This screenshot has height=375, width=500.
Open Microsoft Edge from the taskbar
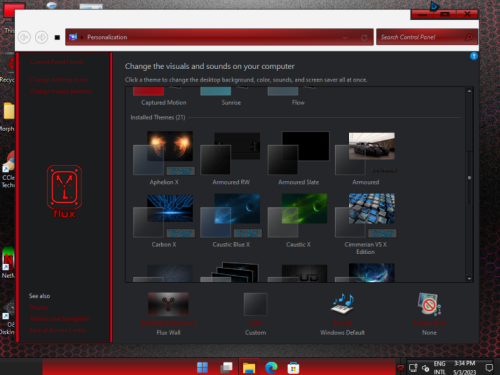pyautogui.click(x=271, y=368)
